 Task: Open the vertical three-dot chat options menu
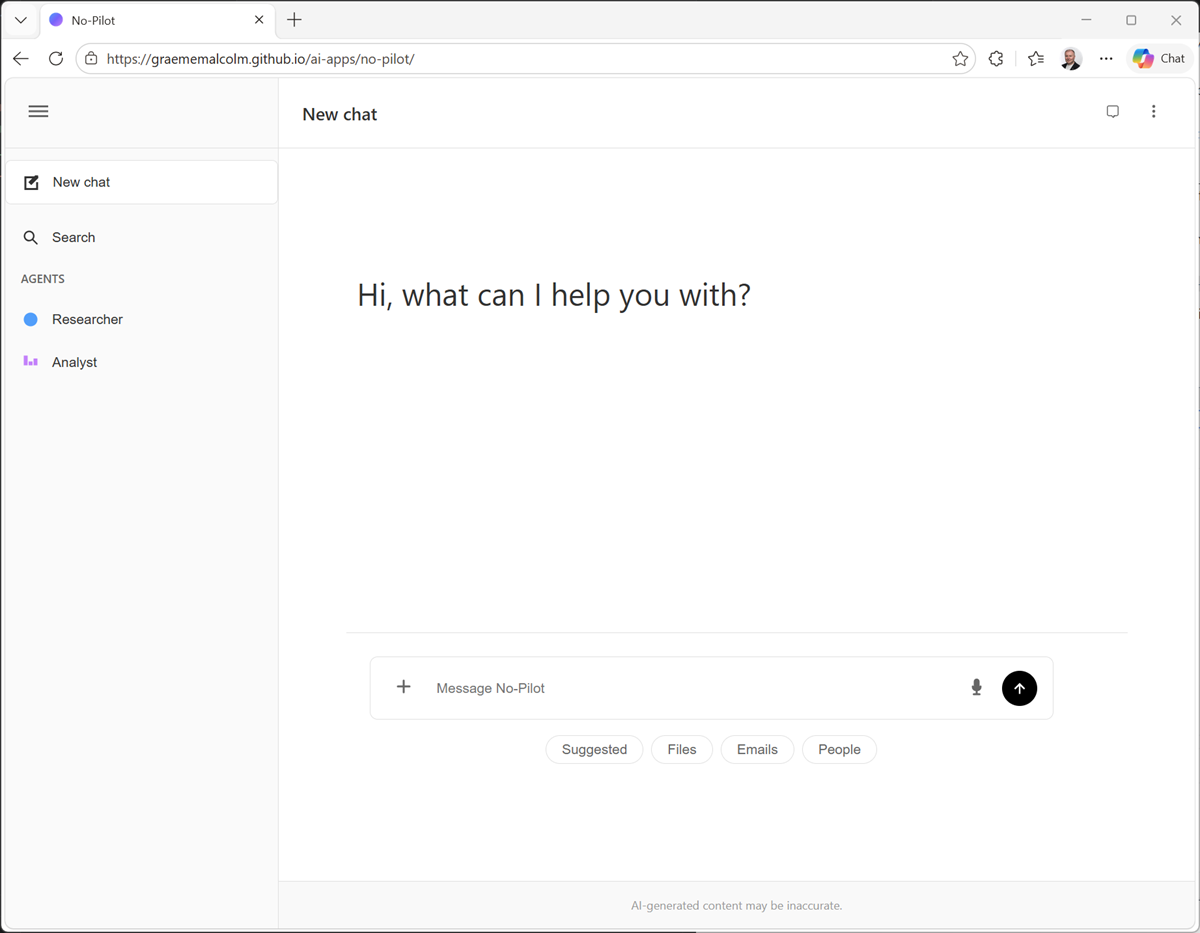pos(1153,112)
